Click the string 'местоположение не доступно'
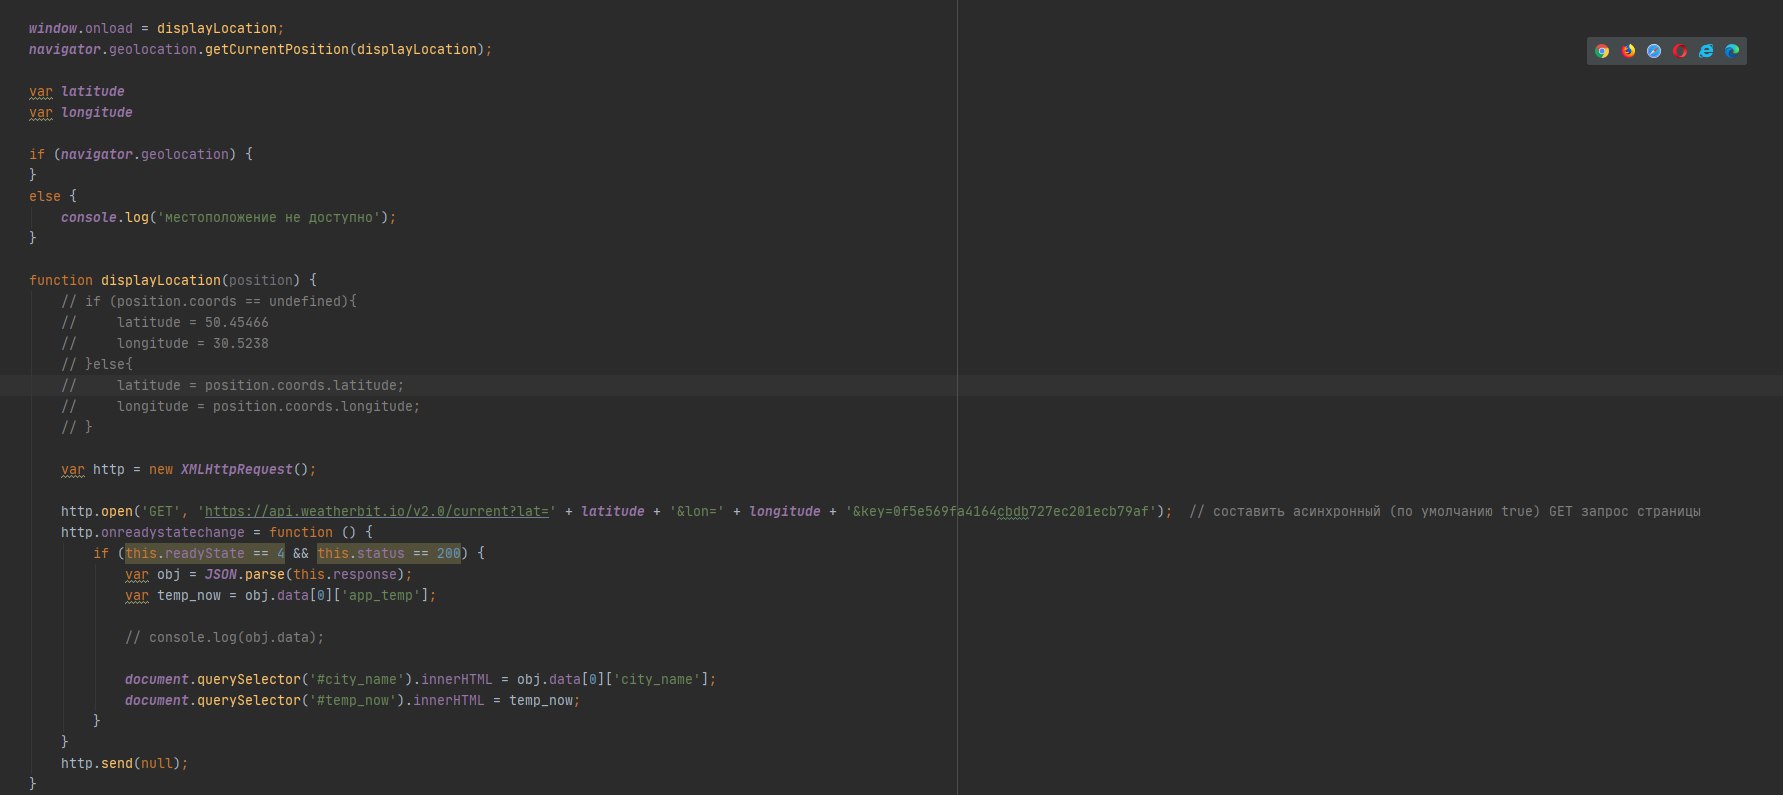 269,217
